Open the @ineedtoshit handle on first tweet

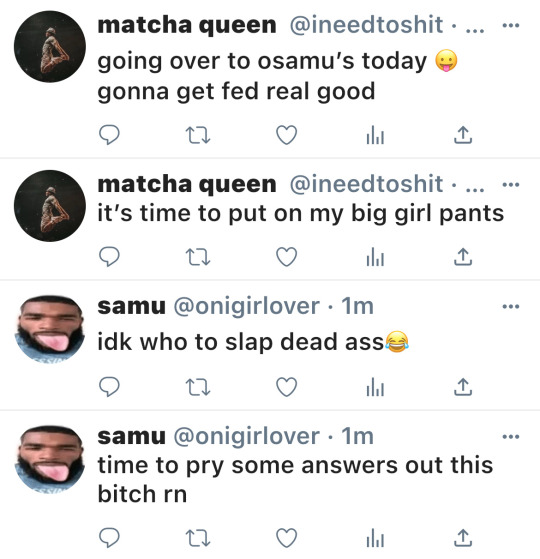366,25
